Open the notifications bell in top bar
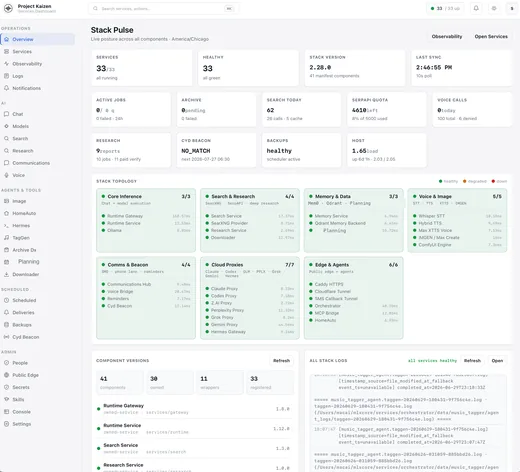 pyautogui.click(x=476, y=8)
